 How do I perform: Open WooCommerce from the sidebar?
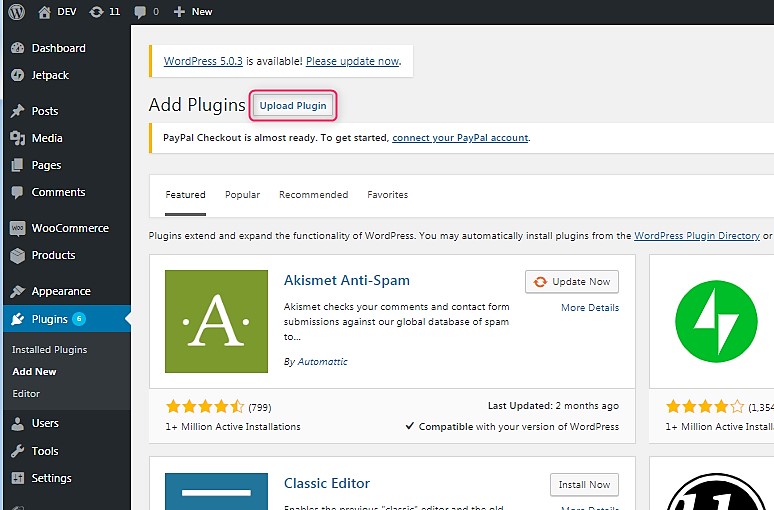pyautogui.click(x=69, y=228)
